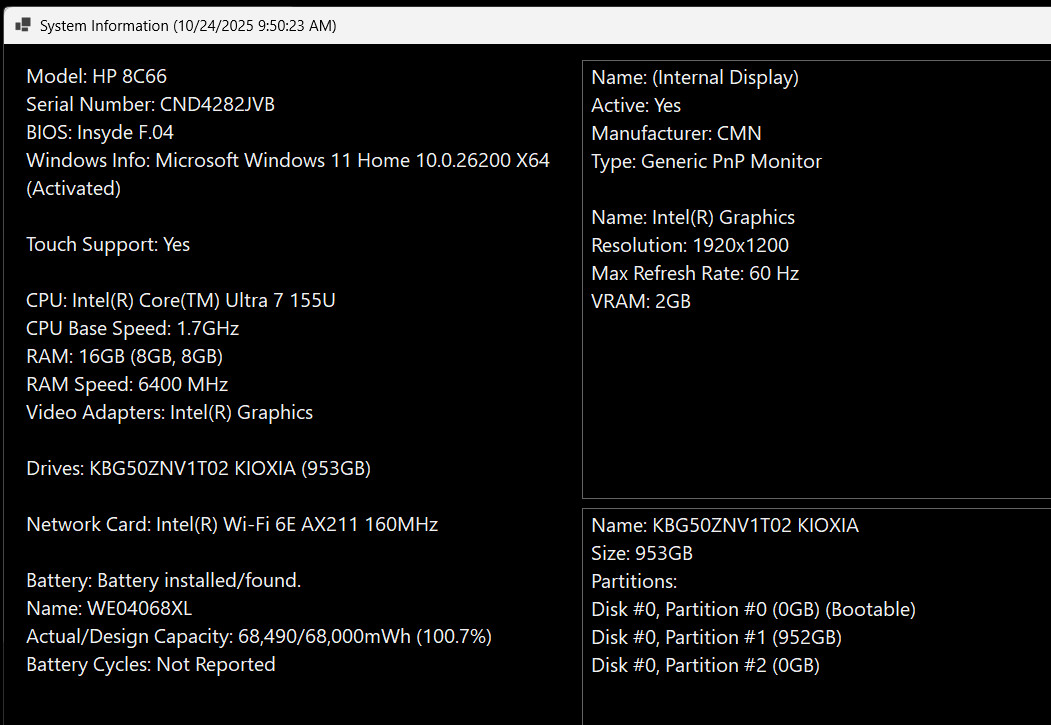
Task: Click the System Information window title icon
Action: tap(23, 25)
